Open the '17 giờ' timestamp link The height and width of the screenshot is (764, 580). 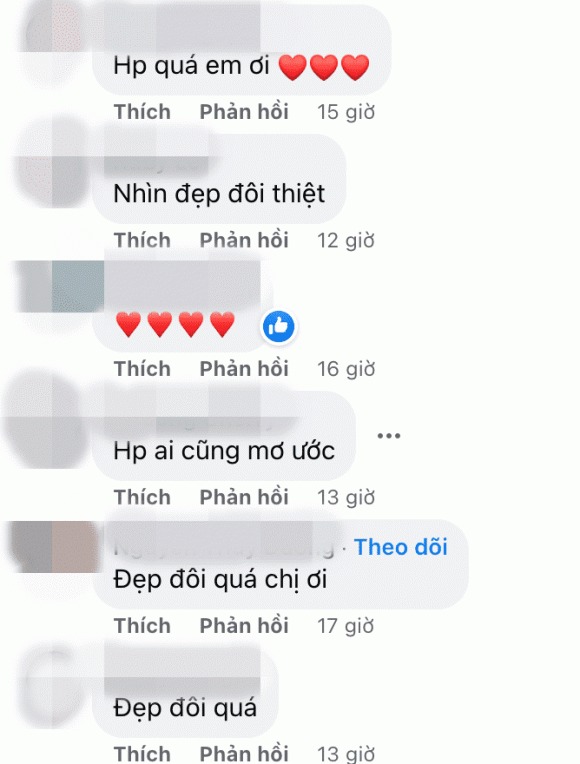[x=346, y=626]
